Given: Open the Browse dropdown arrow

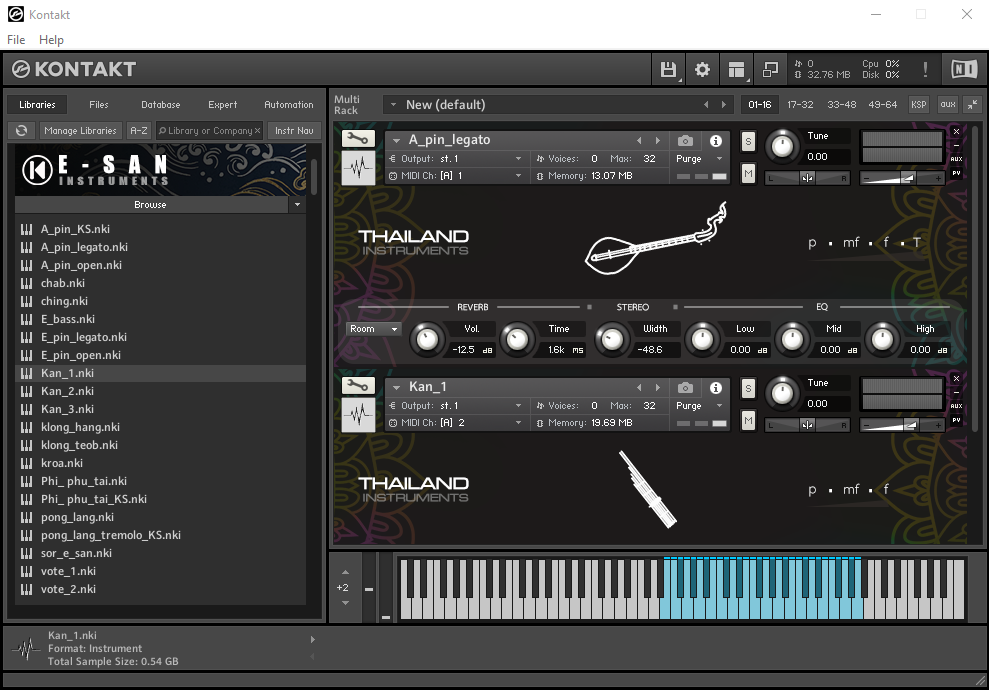Looking at the screenshot, I should [x=297, y=204].
